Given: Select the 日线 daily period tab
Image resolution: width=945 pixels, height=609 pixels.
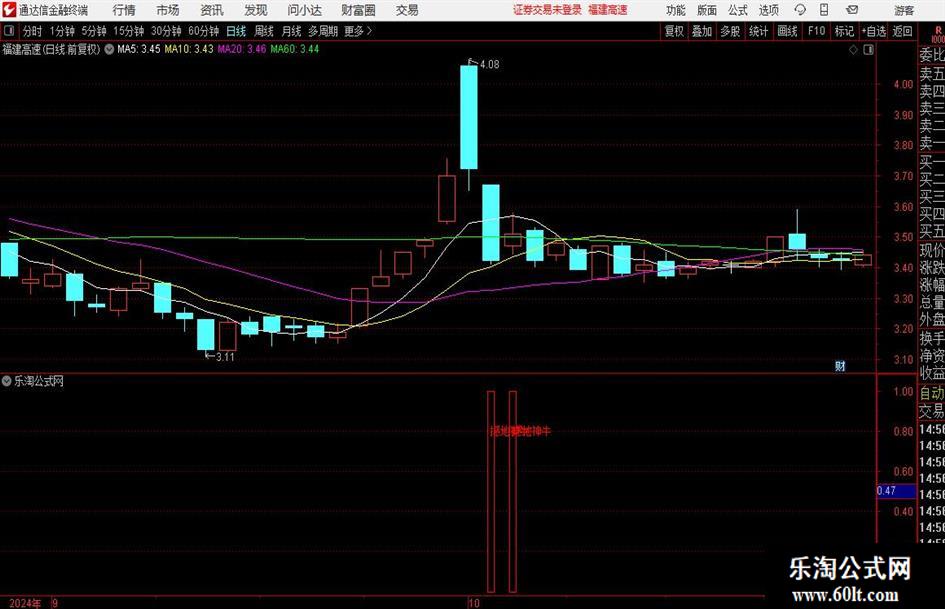Looking at the screenshot, I should point(236,31).
